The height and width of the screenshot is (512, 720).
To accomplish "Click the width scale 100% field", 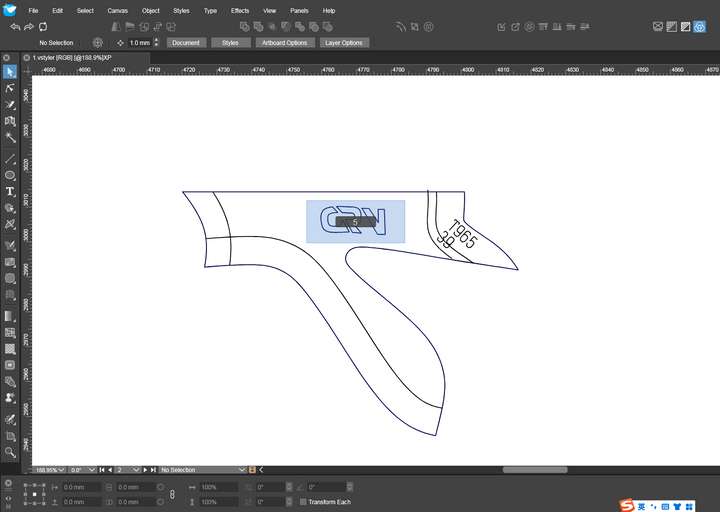I will 218,487.
